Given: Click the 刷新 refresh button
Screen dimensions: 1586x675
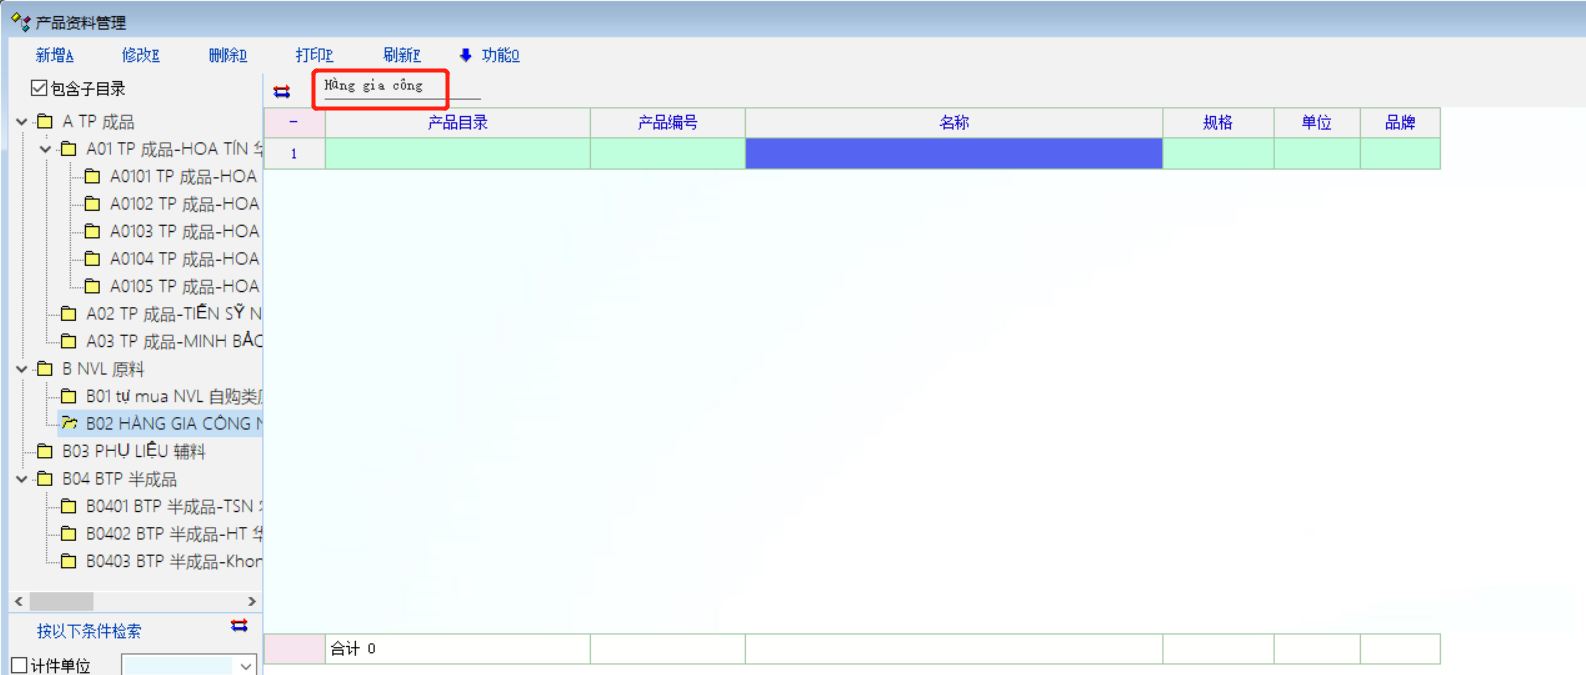Looking at the screenshot, I should point(401,55).
